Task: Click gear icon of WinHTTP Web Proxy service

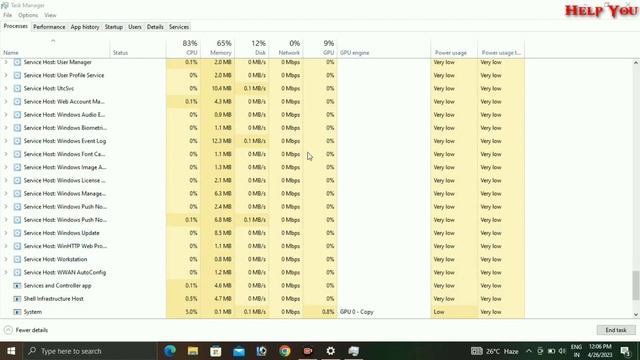Action: click(x=17, y=246)
